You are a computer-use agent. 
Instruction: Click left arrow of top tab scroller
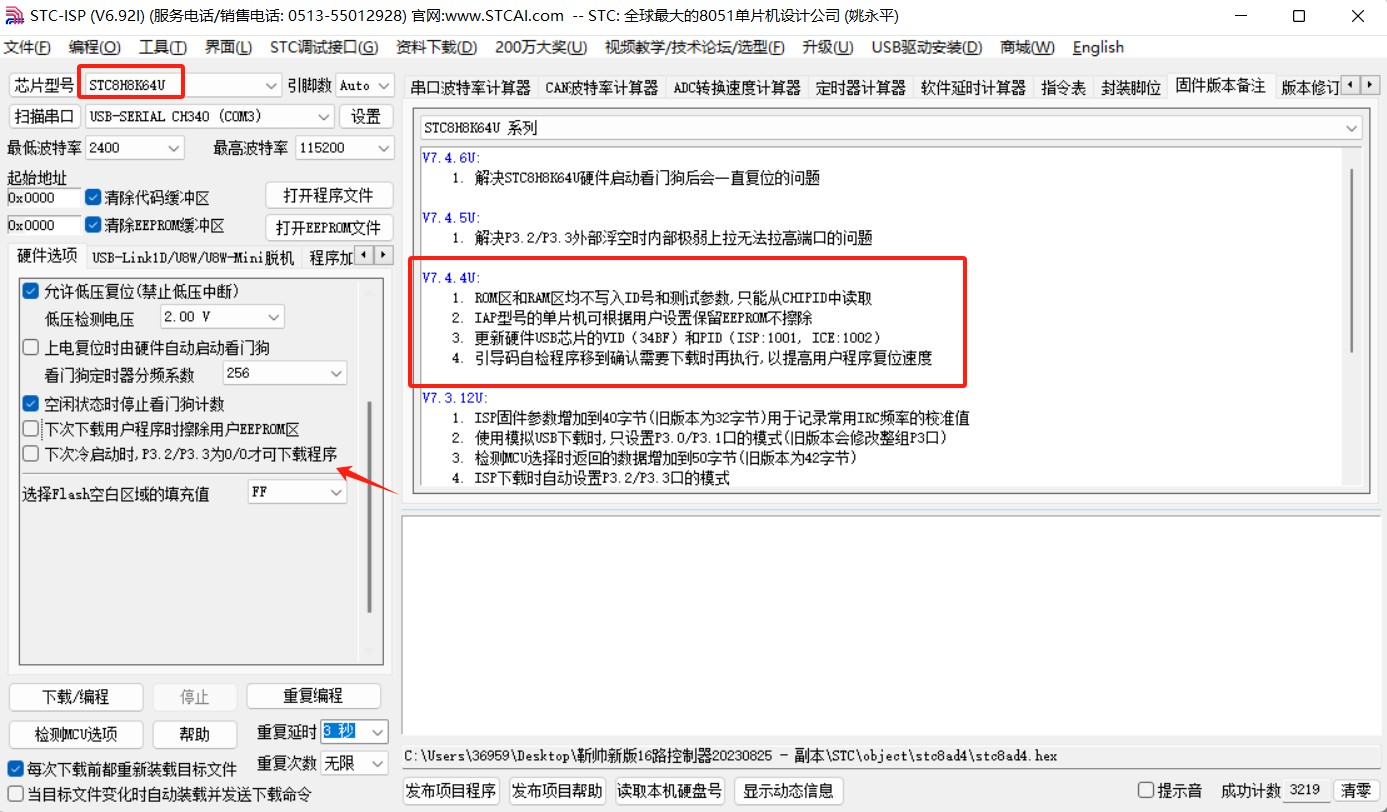(1351, 85)
